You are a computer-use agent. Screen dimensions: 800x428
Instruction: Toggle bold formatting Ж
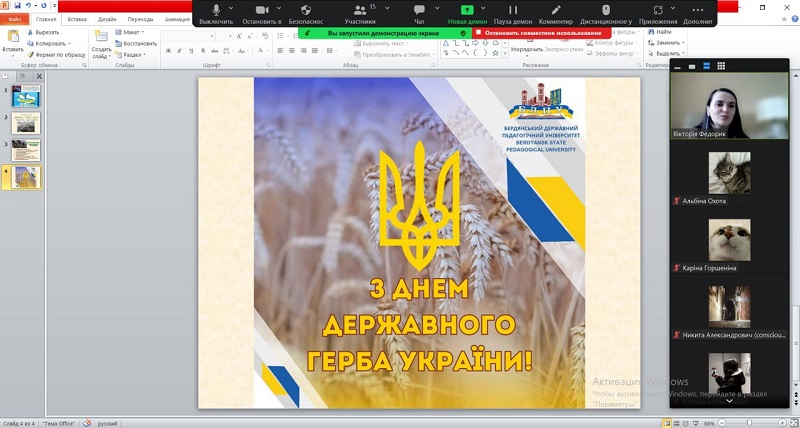(168, 51)
